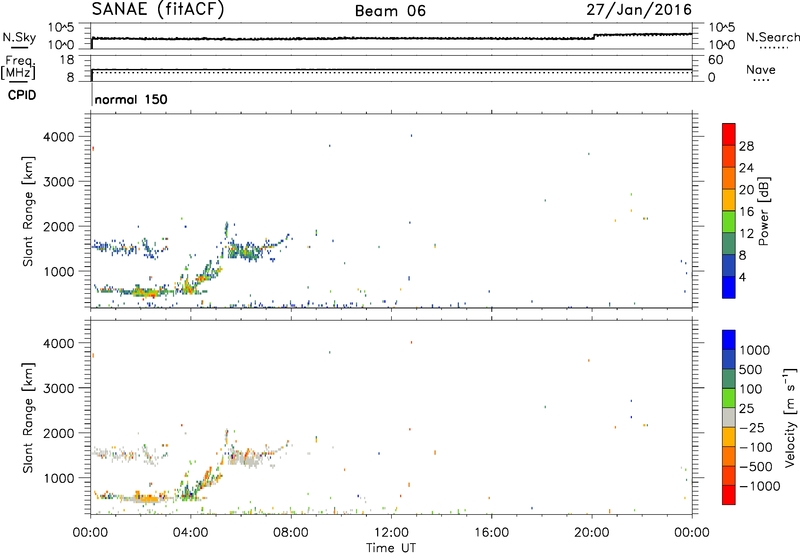800x554 pixels.
Task: Select the 16:00 time tick label
Action: point(492,533)
